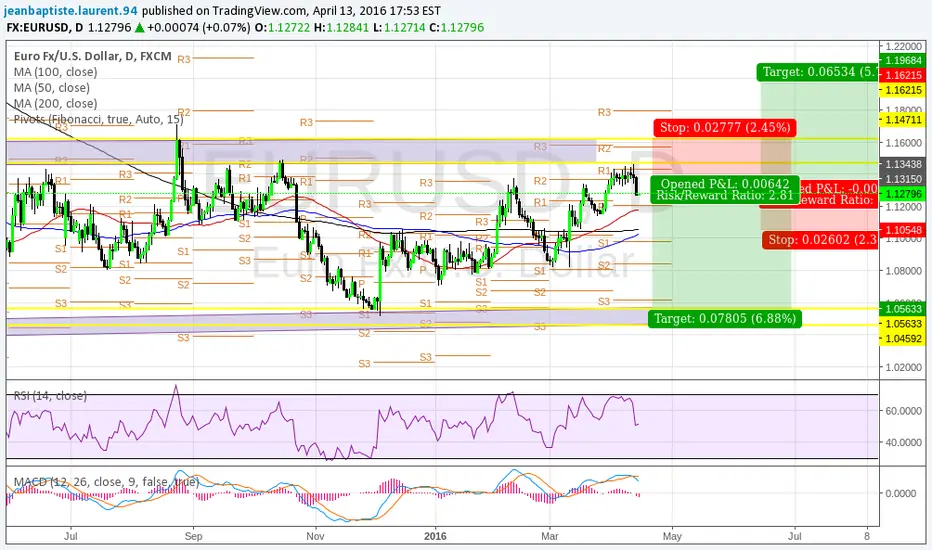Click the high value H:1.12841
The height and width of the screenshot is (550, 932).
pyautogui.click(x=342, y=27)
